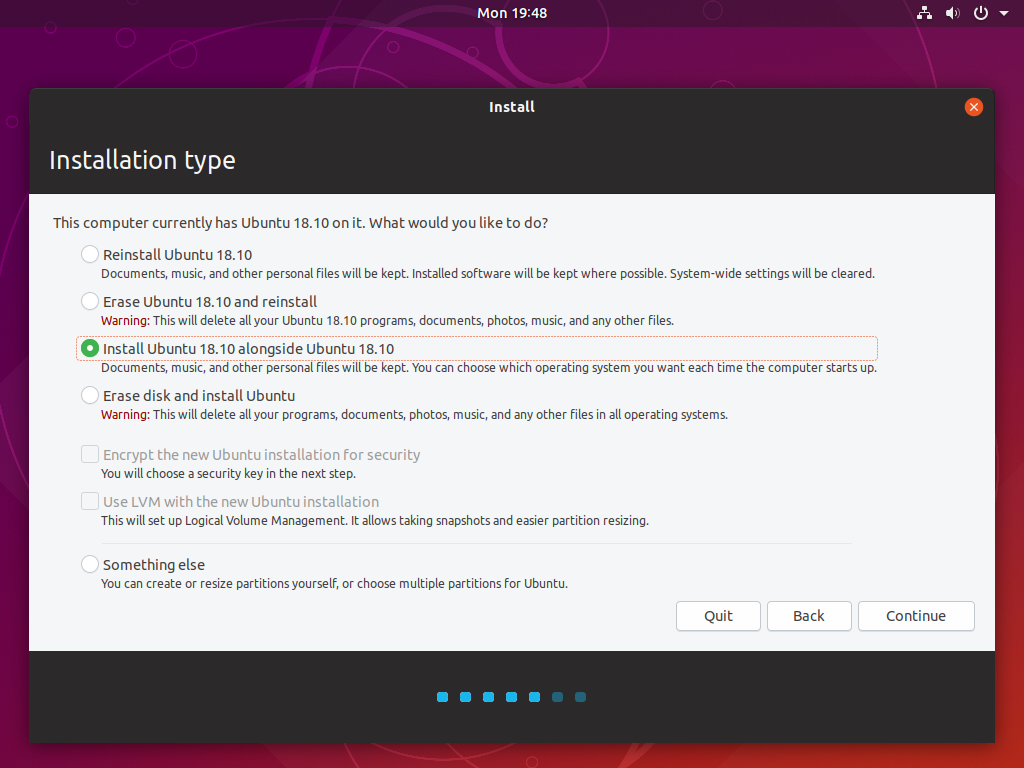The height and width of the screenshot is (768, 1024).
Task: Click the red Warning under Erase Ubuntu 18.10
Action: [x=125, y=321]
